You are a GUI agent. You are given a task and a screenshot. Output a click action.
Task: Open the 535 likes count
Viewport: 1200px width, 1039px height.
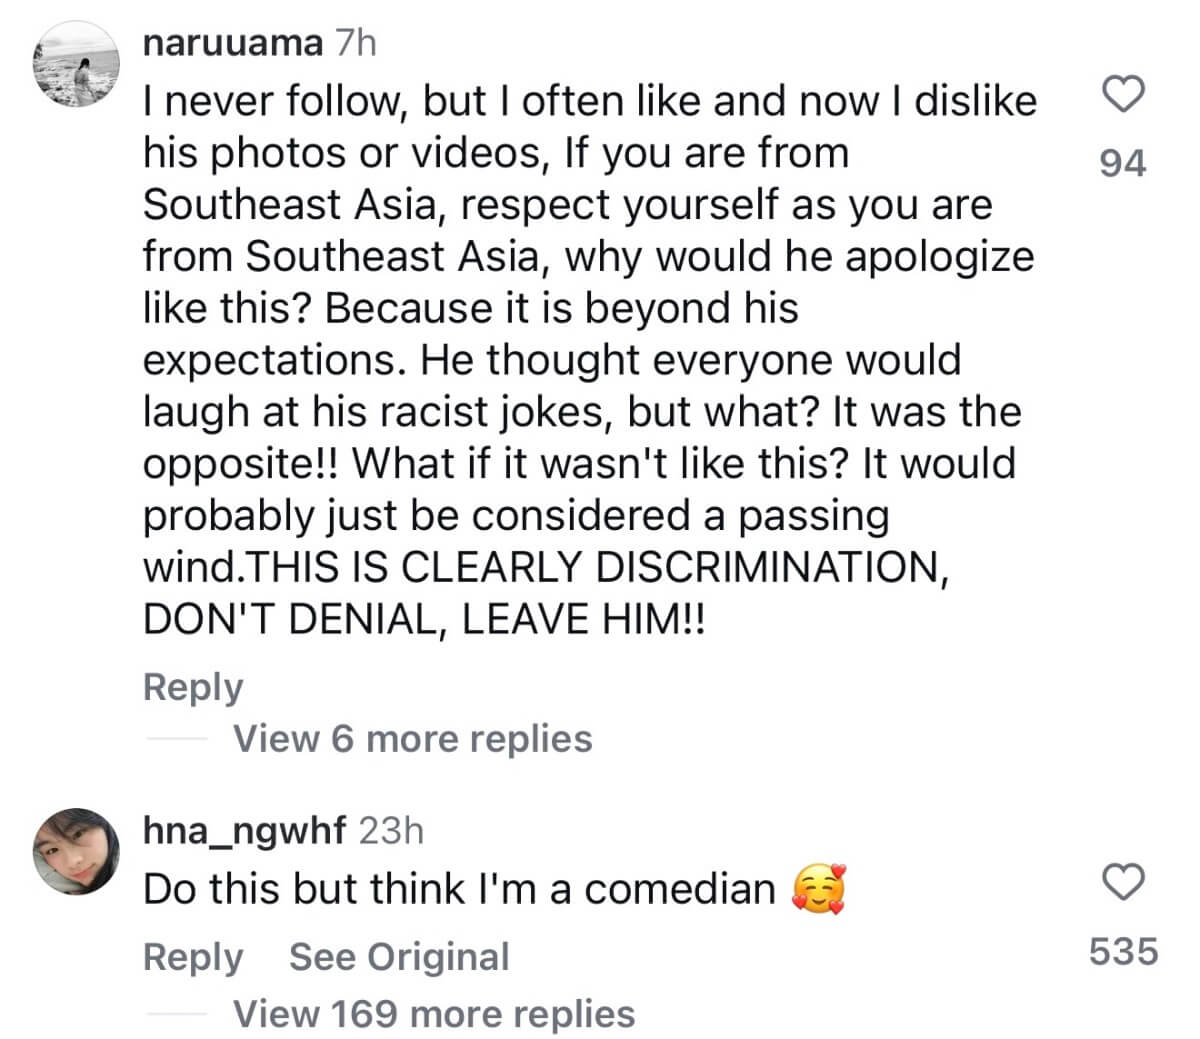click(1122, 951)
